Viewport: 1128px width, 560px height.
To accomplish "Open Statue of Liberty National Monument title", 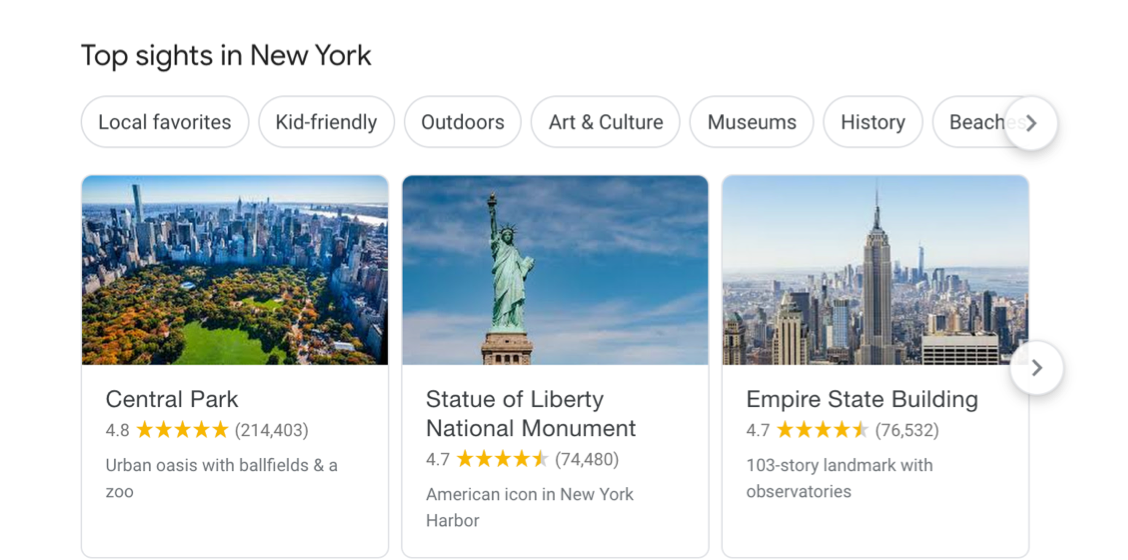I will pos(530,414).
